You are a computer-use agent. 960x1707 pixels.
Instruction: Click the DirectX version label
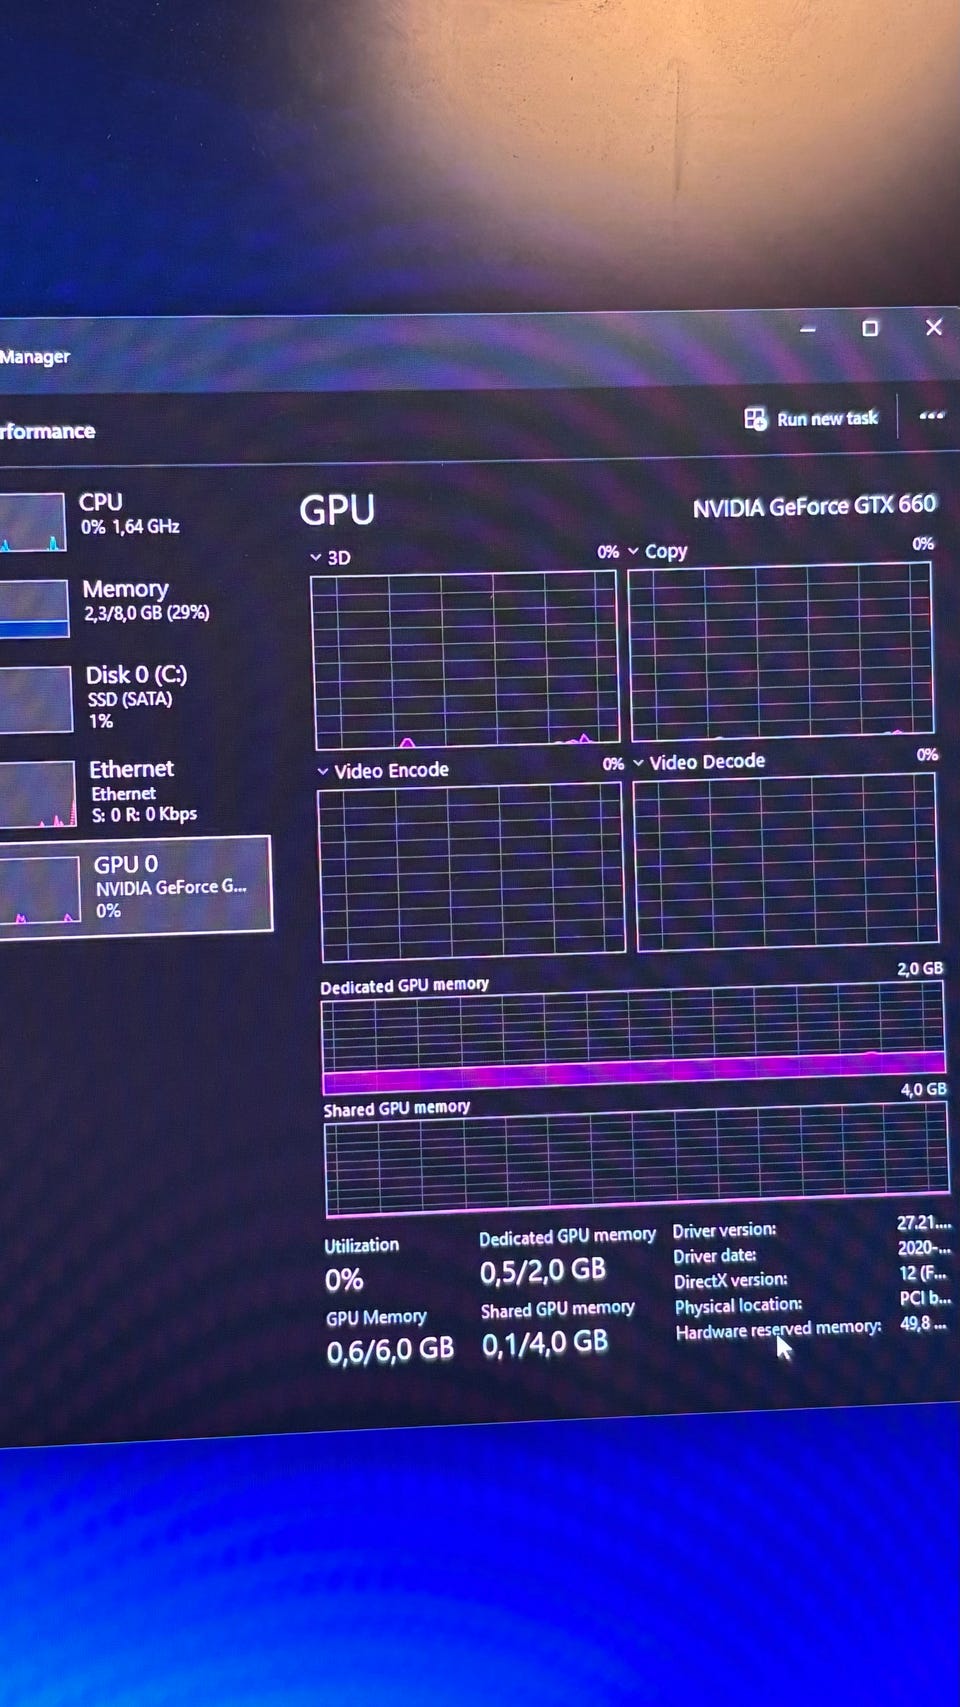(731, 1280)
